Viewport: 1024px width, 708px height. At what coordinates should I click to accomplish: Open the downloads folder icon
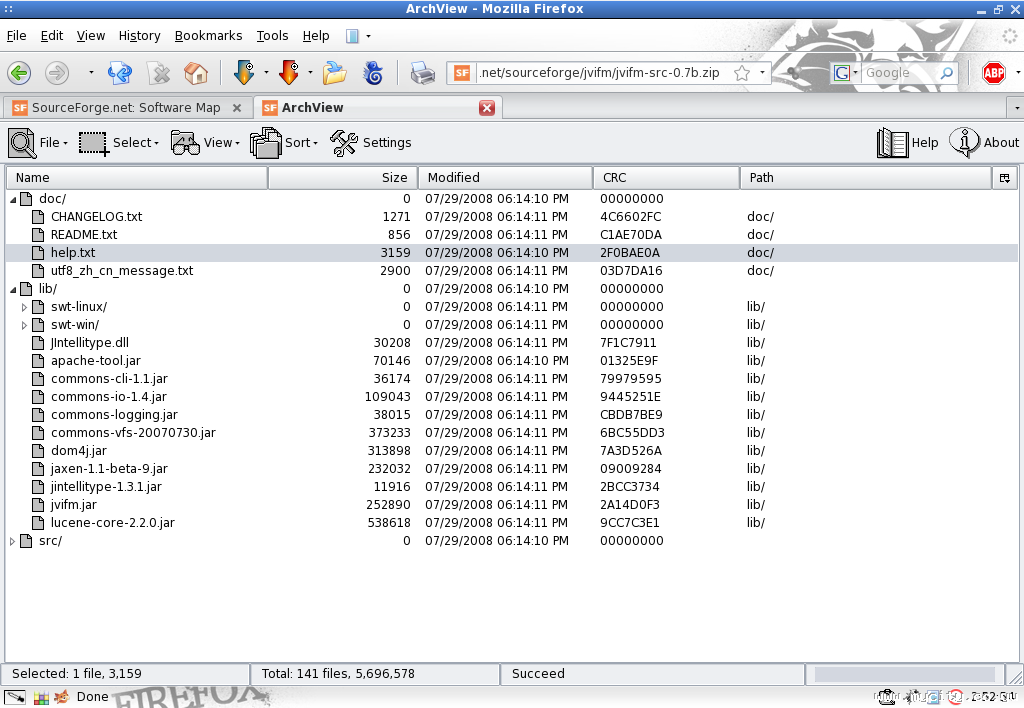tap(334, 72)
